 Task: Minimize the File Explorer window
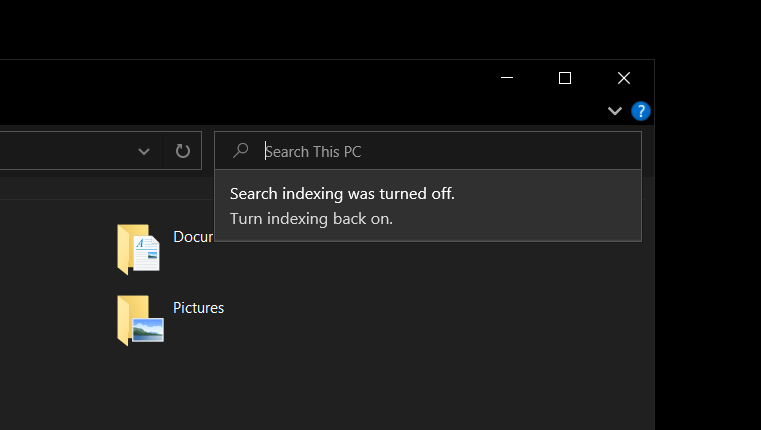(x=508, y=78)
